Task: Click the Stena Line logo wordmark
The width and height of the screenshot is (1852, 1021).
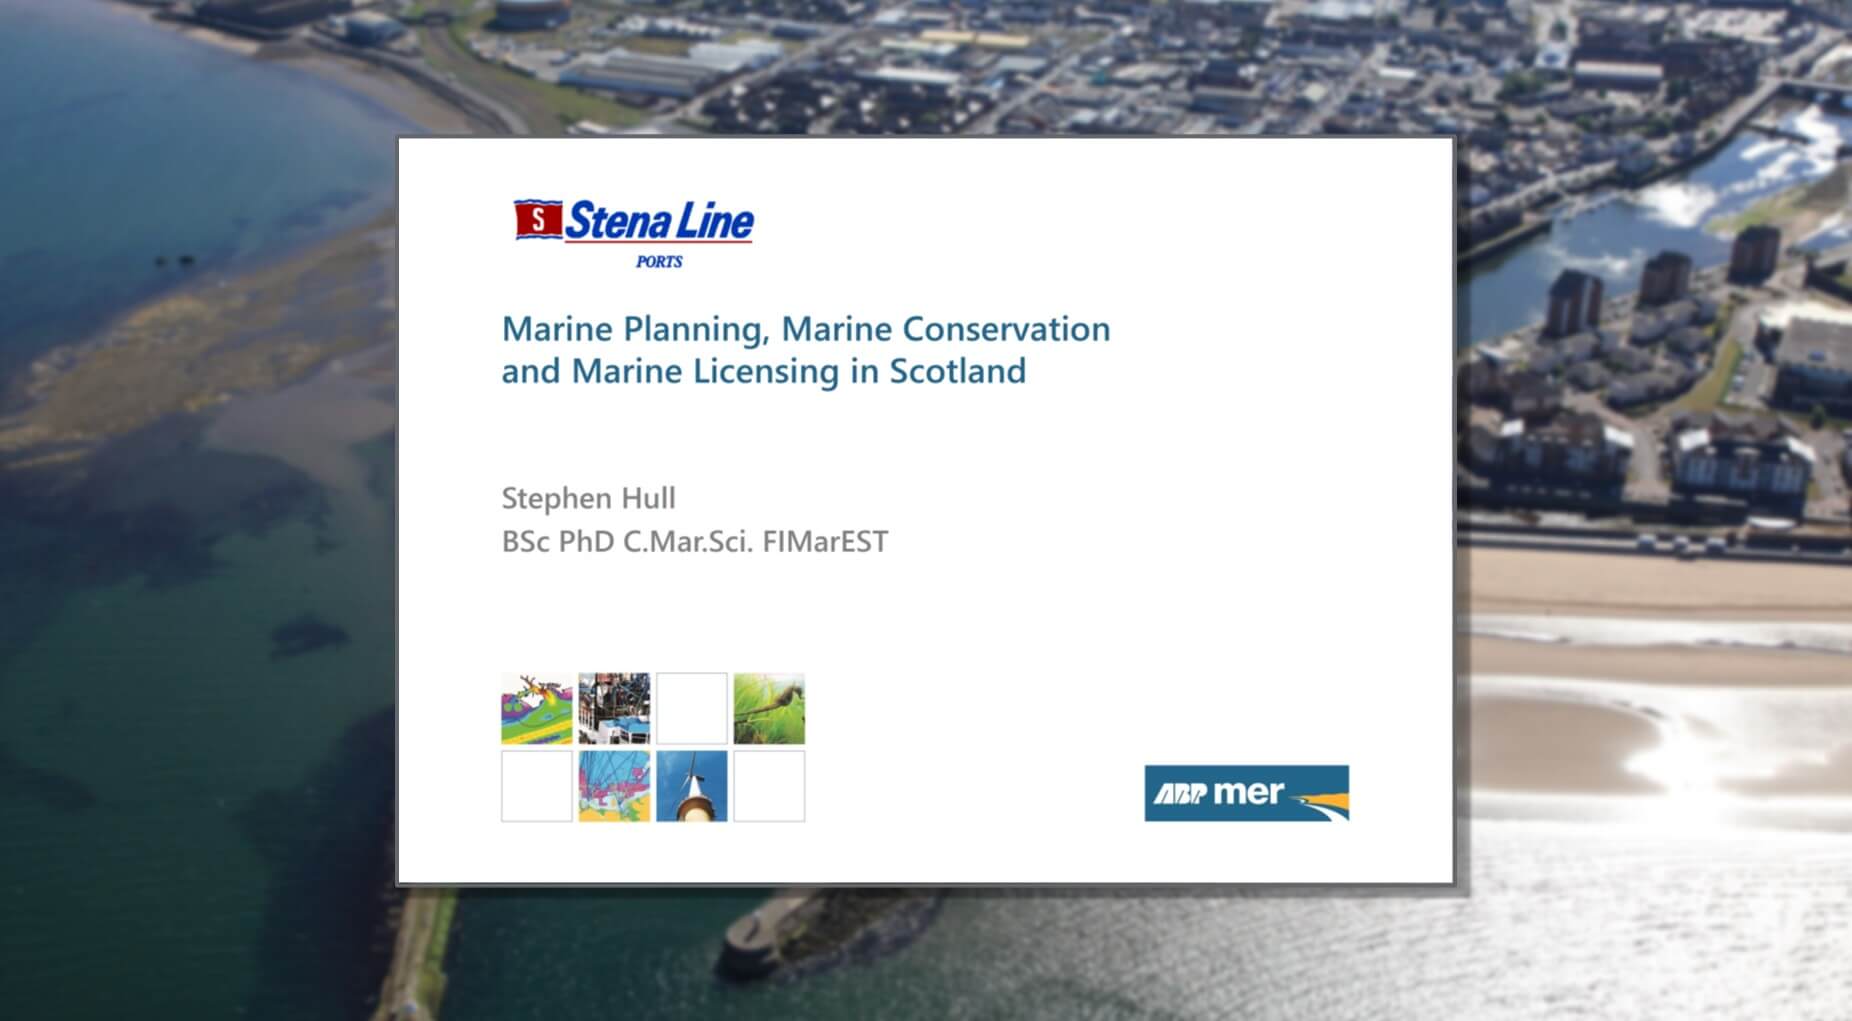Action: point(659,221)
